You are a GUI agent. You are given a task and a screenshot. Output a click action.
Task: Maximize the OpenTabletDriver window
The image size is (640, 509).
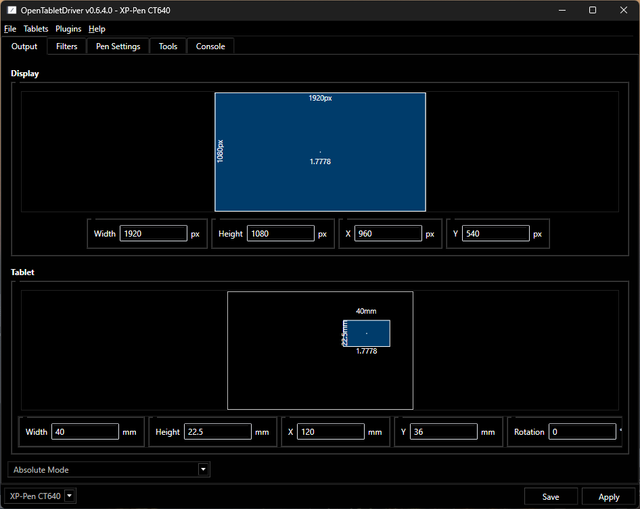coord(593,10)
